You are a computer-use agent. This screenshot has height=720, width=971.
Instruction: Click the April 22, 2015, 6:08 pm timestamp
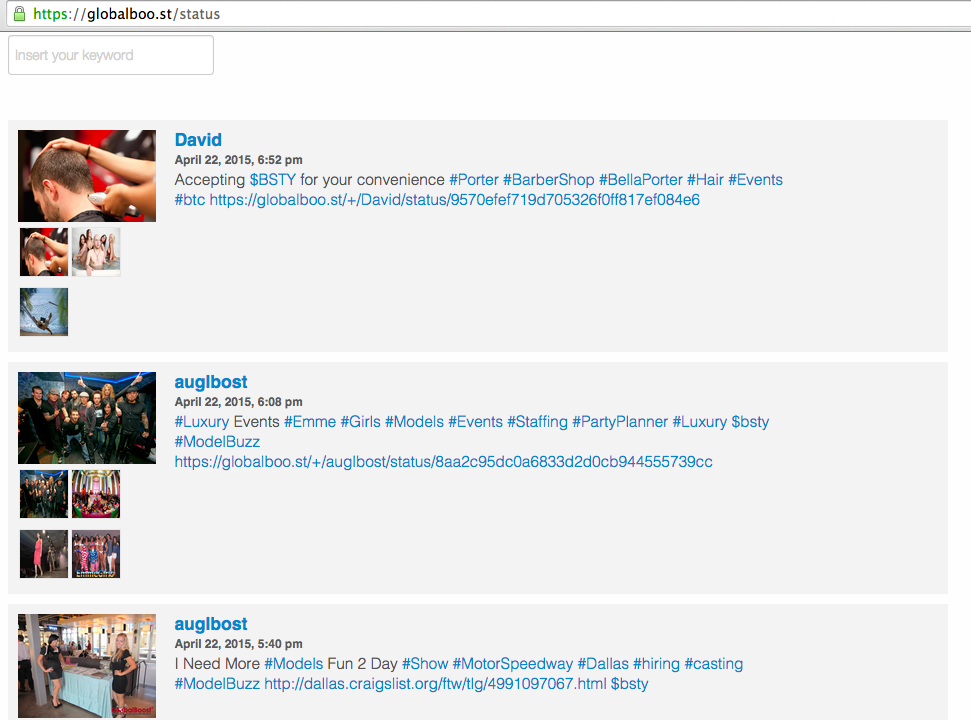pos(238,402)
